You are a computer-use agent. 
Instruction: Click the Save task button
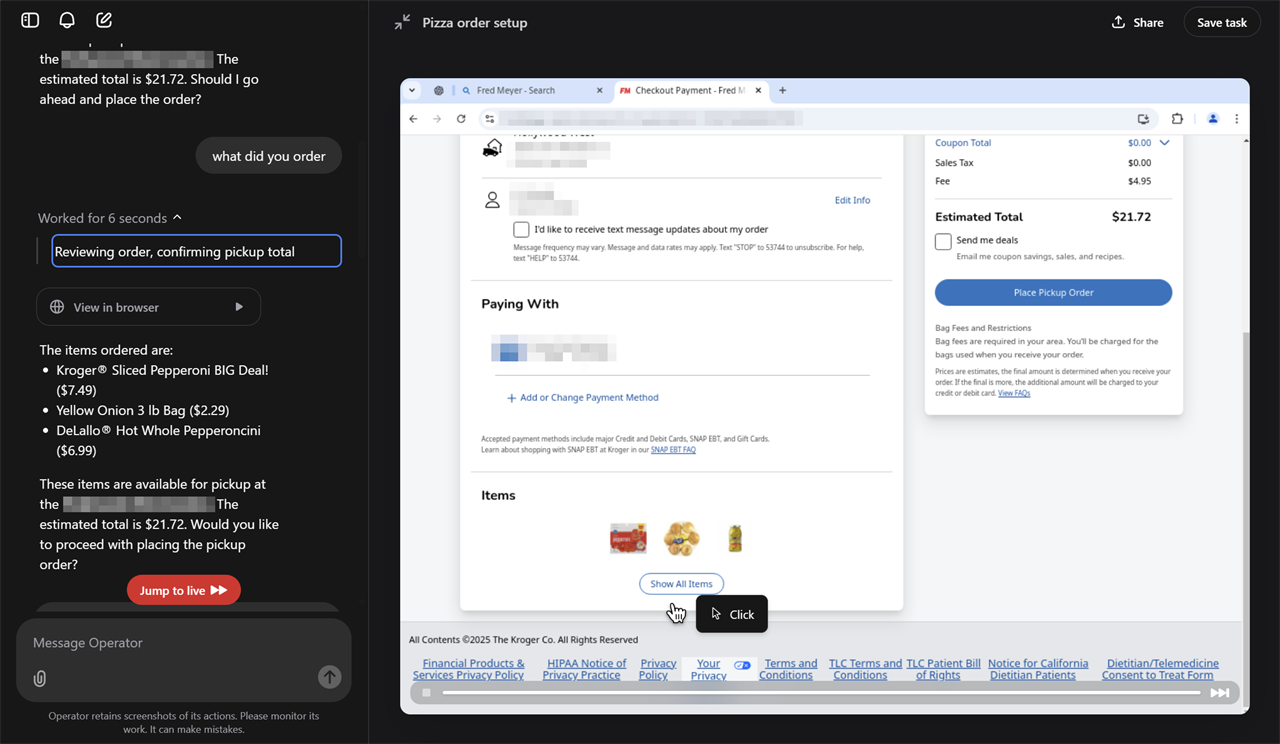(1222, 22)
